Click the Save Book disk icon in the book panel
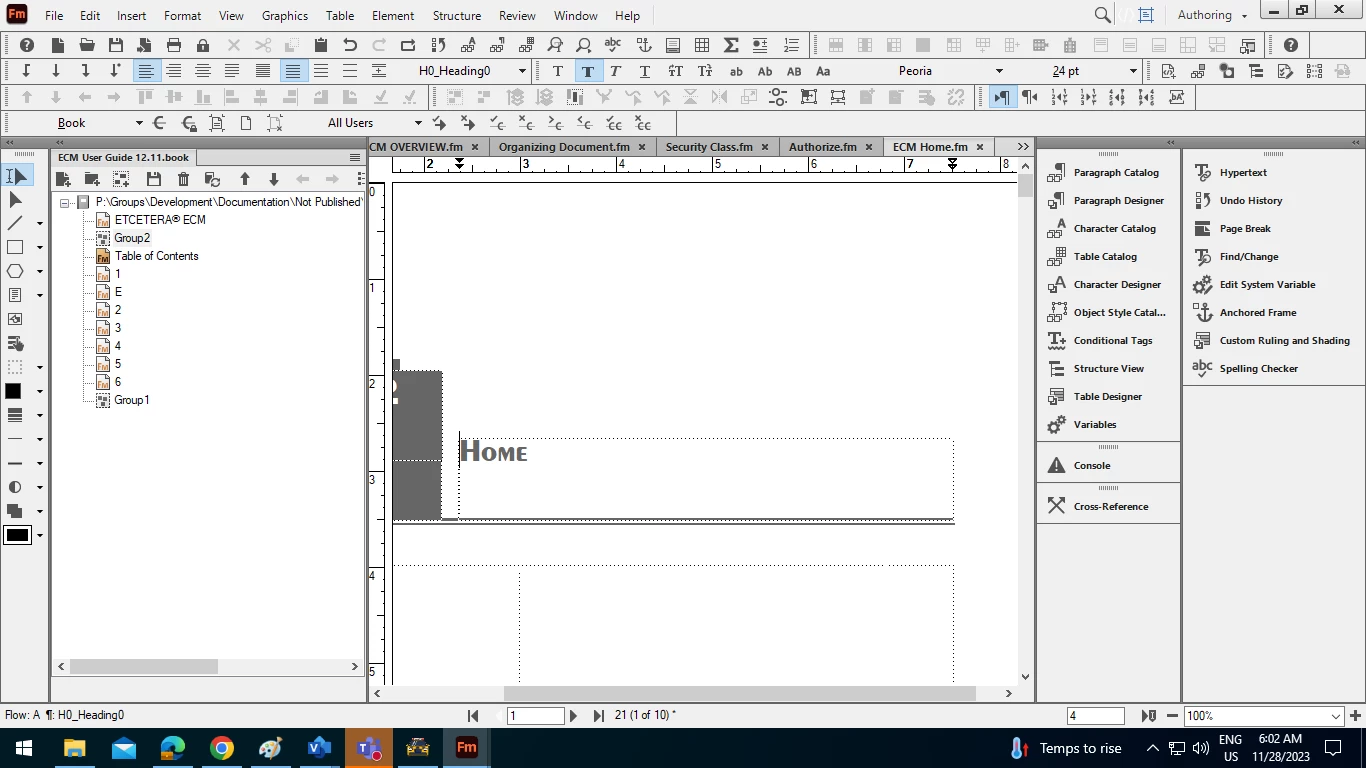 click(x=153, y=179)
